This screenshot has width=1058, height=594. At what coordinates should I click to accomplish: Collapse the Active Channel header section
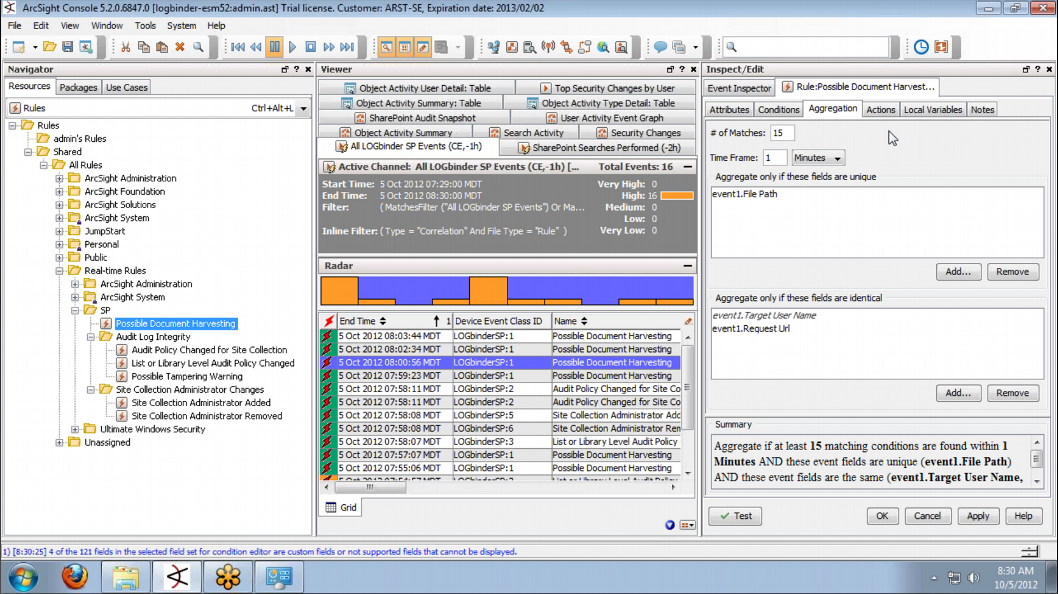(x=687, y=167)
